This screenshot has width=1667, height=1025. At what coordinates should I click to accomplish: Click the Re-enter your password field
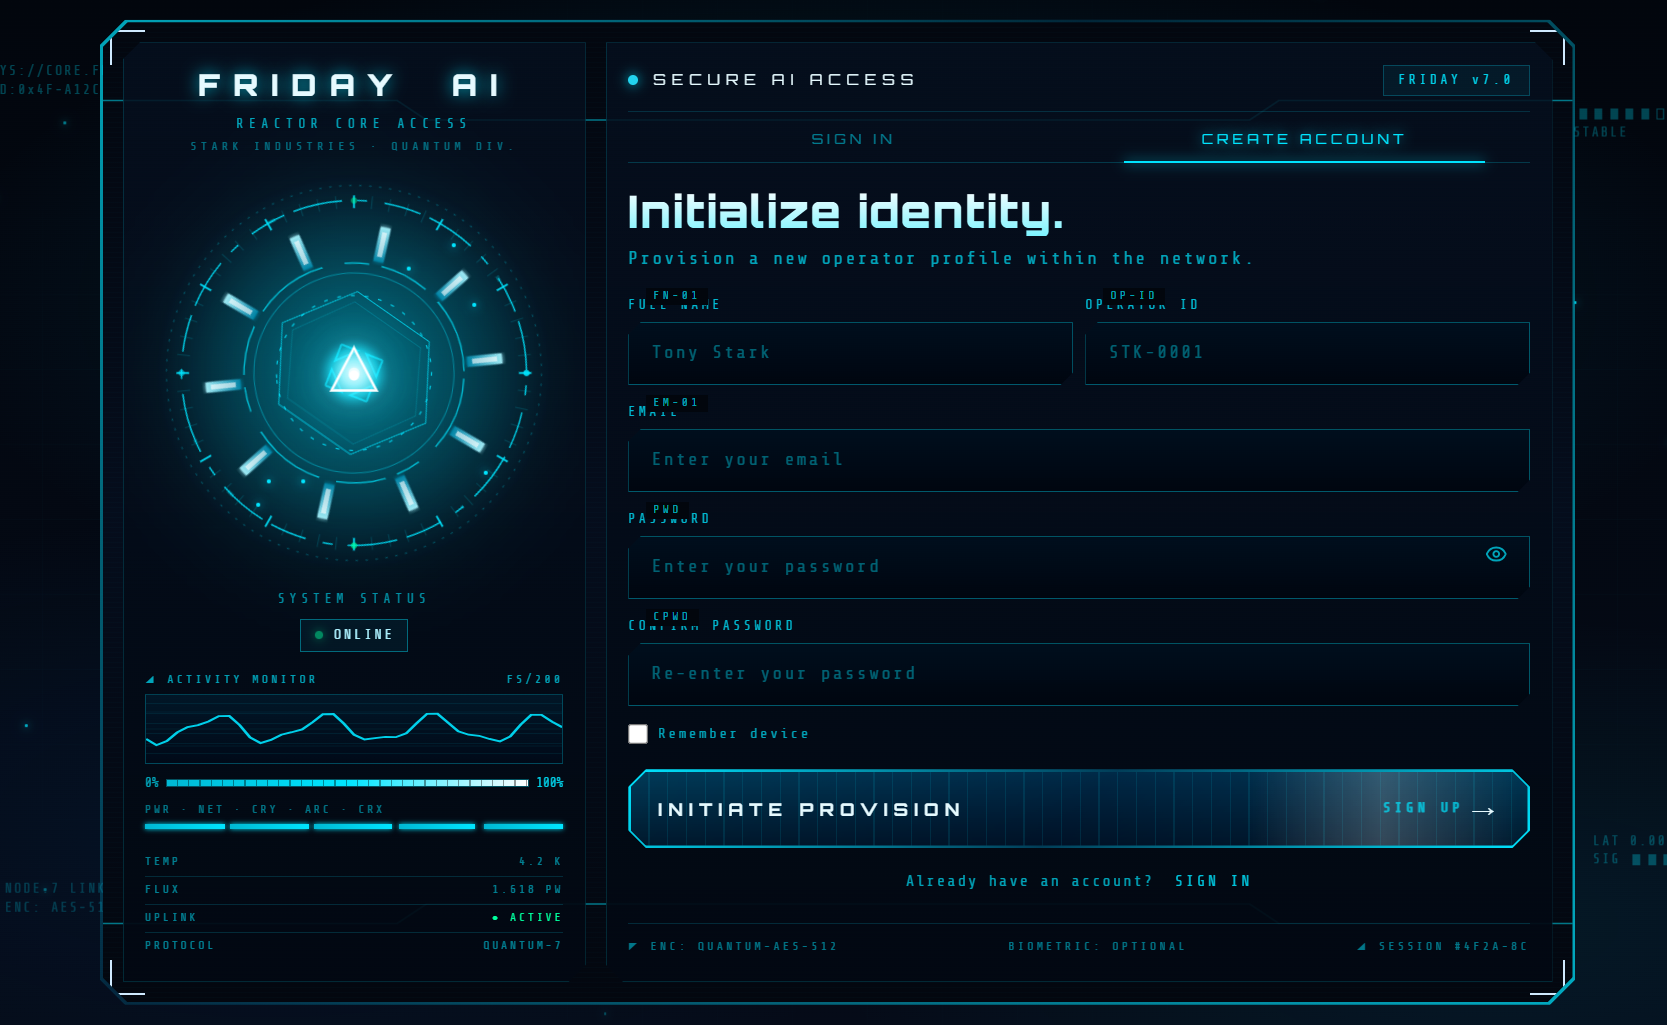pos(1078,674)
